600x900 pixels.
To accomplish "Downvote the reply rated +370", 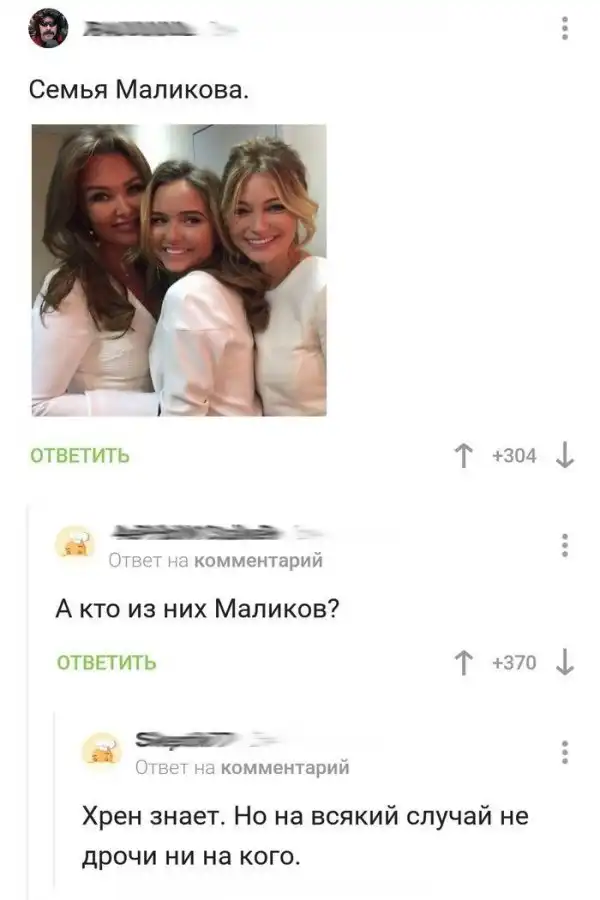I will coord(565,663).
